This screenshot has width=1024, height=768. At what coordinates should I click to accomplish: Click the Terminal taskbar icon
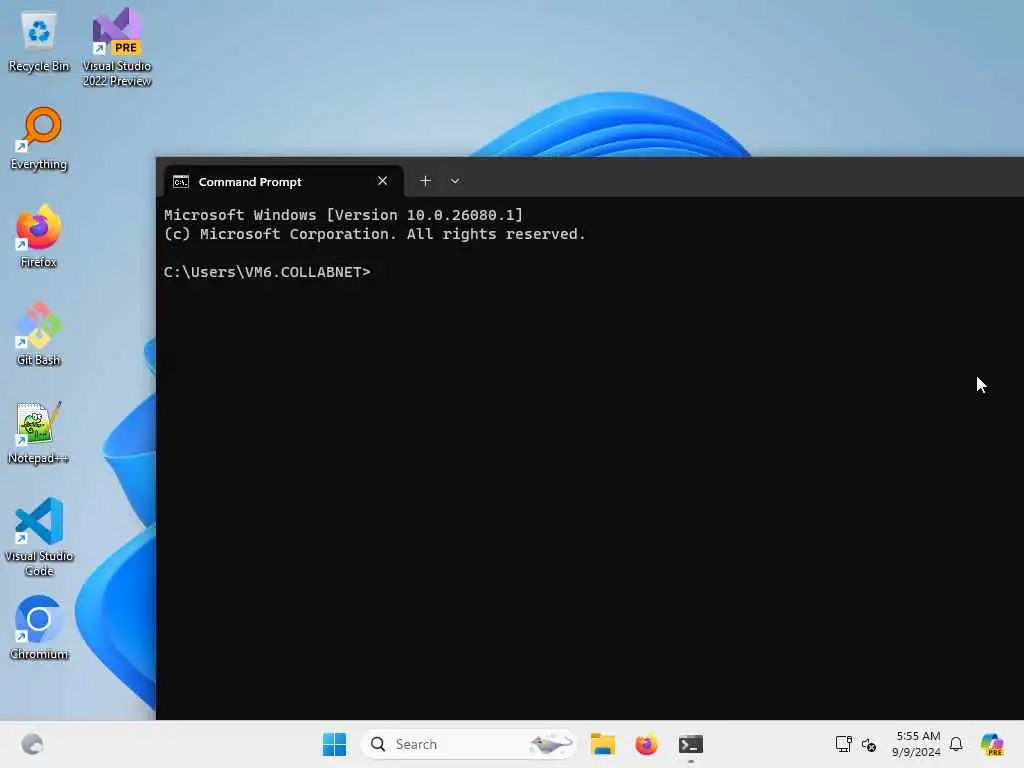pos(690,744)
